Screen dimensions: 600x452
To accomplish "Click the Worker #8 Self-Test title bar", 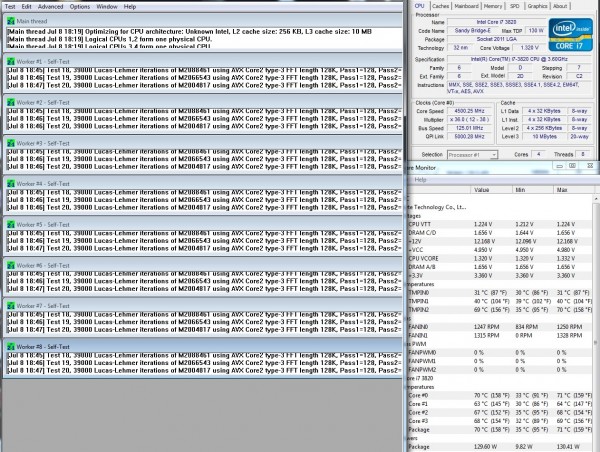I will [x=203, y=347].
